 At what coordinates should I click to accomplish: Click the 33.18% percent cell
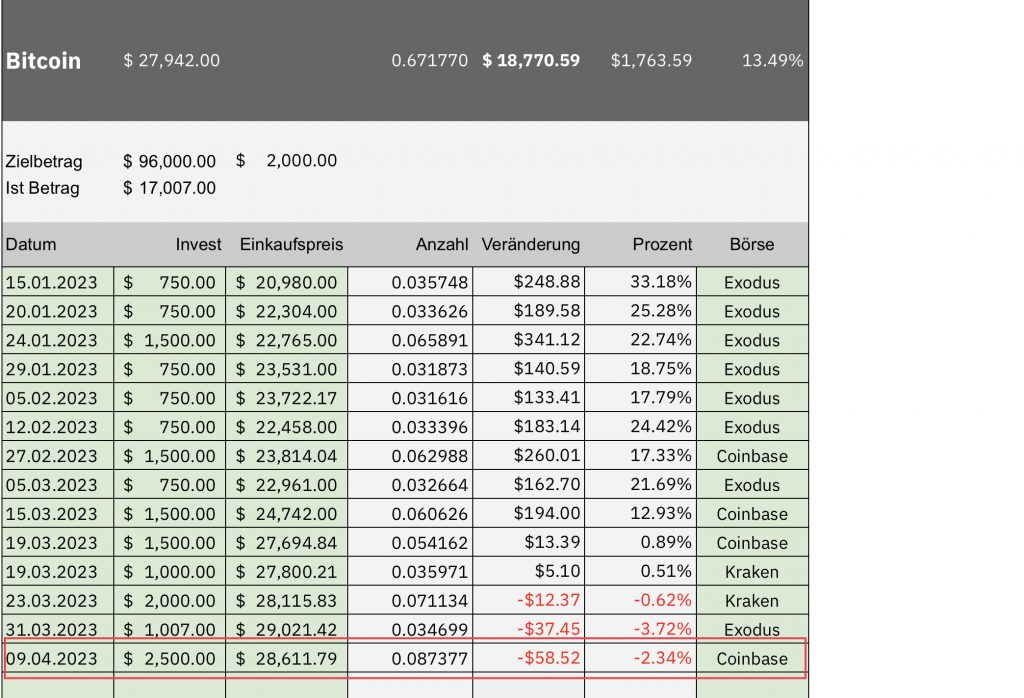(x=641, y=282)
